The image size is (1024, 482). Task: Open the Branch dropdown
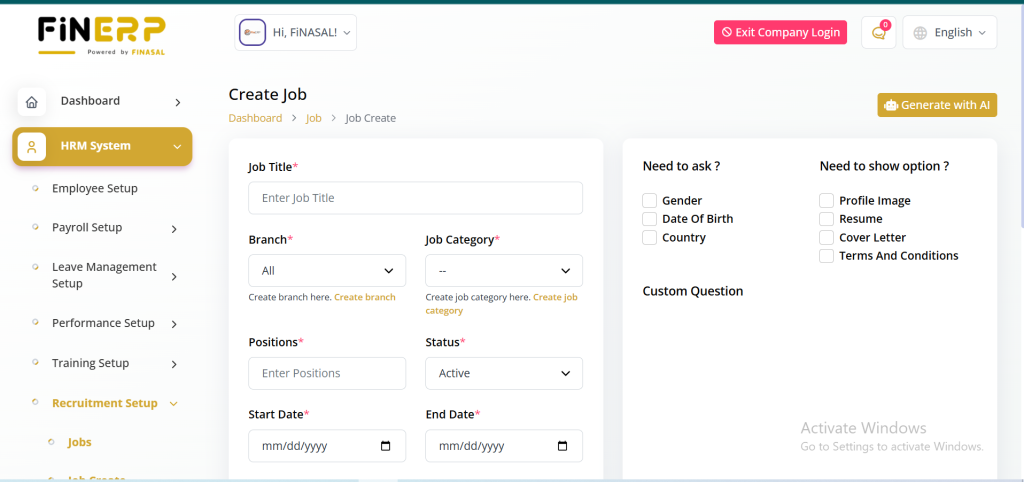(x=327, y=271)
